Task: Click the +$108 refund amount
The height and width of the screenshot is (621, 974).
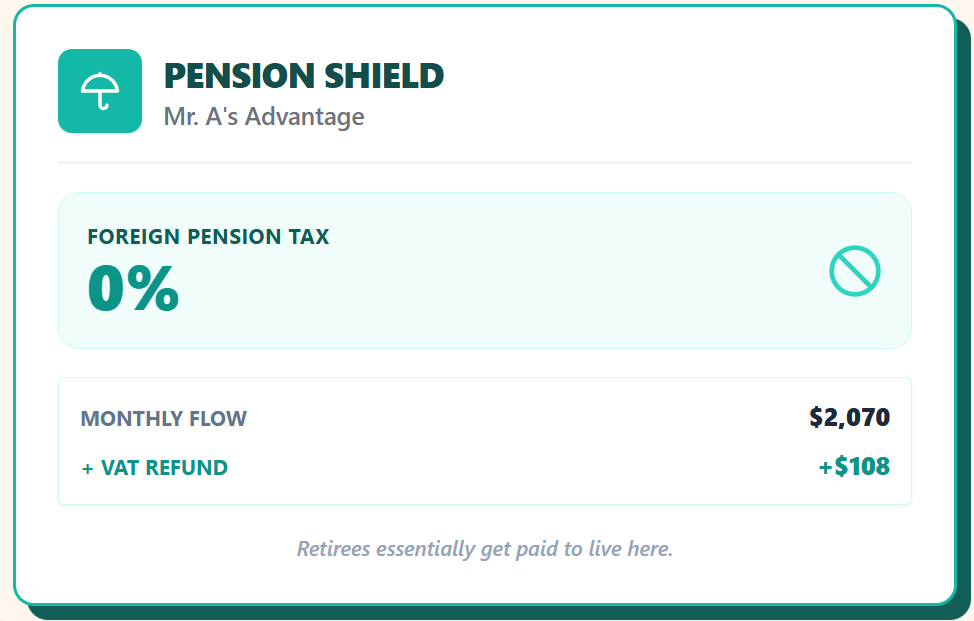Action: pyautogui.click(x=854, y=466)
